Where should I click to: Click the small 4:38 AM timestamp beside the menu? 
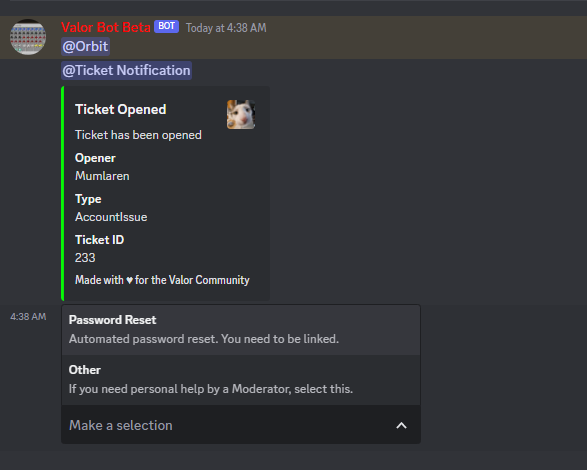pyautogui.click(x=28, y=317)
